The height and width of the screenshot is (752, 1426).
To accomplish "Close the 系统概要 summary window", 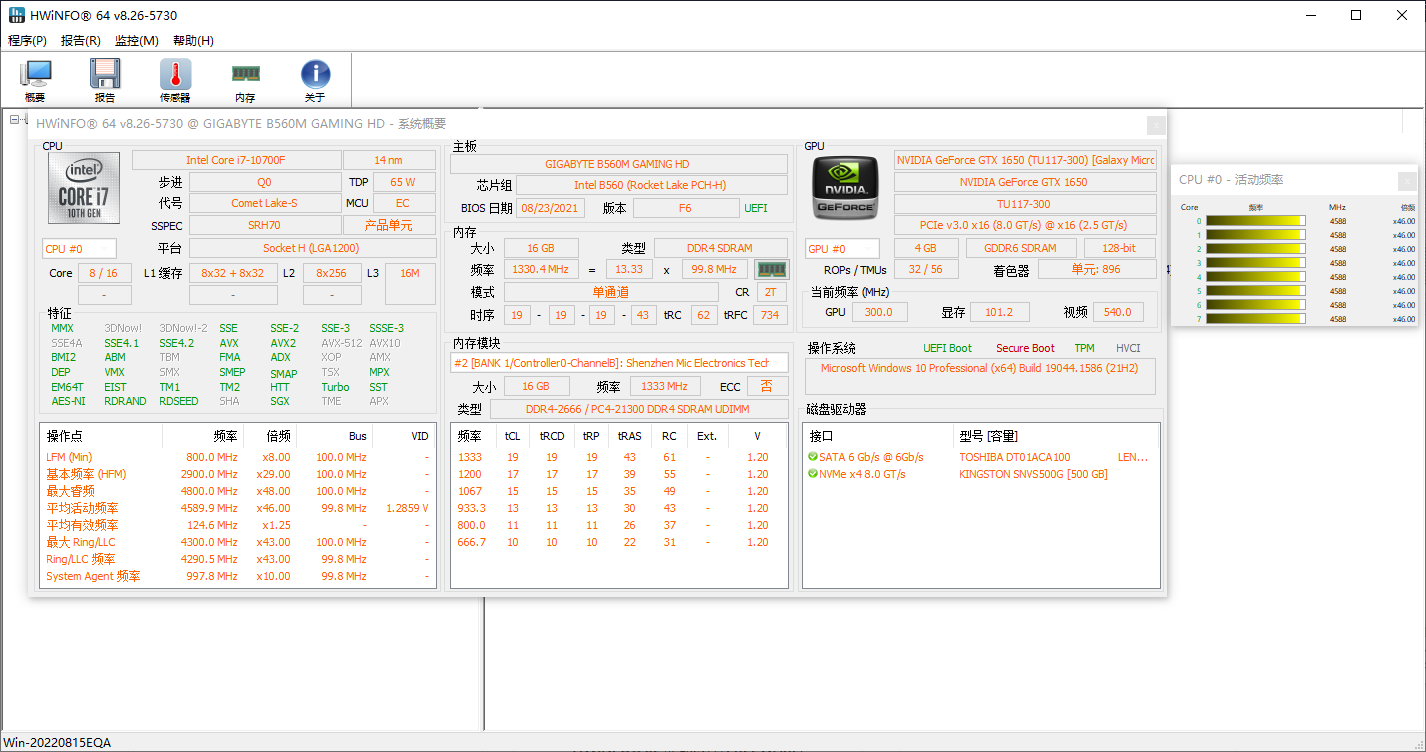I will tap(1156, 124).
